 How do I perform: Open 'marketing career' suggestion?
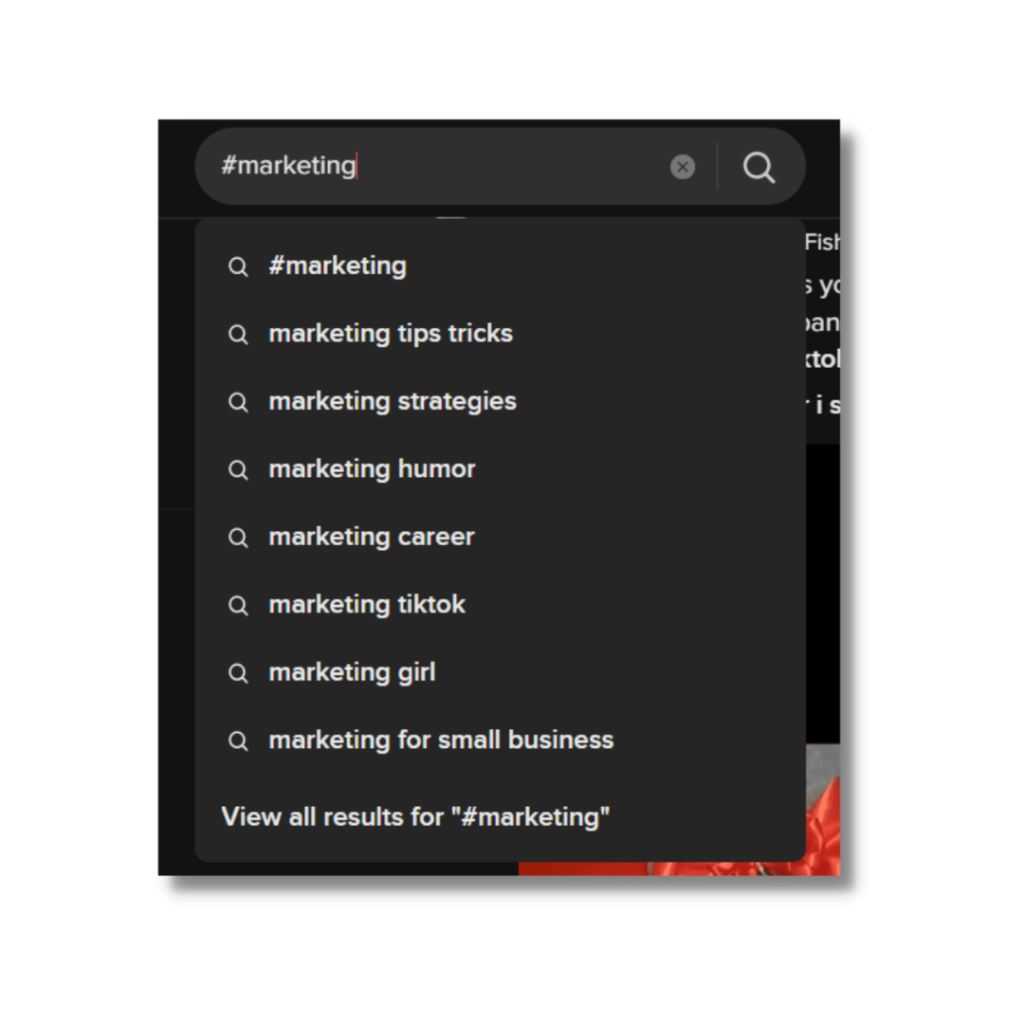[x=500, y=537]
